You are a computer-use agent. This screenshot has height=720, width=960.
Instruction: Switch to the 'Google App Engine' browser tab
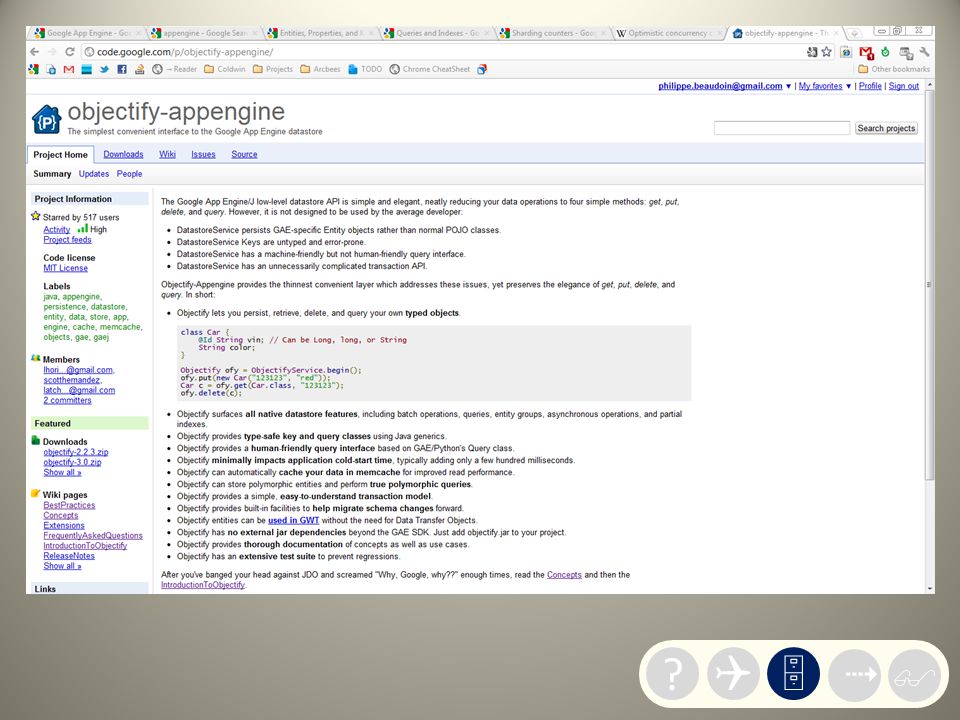[x=88, y=33]
